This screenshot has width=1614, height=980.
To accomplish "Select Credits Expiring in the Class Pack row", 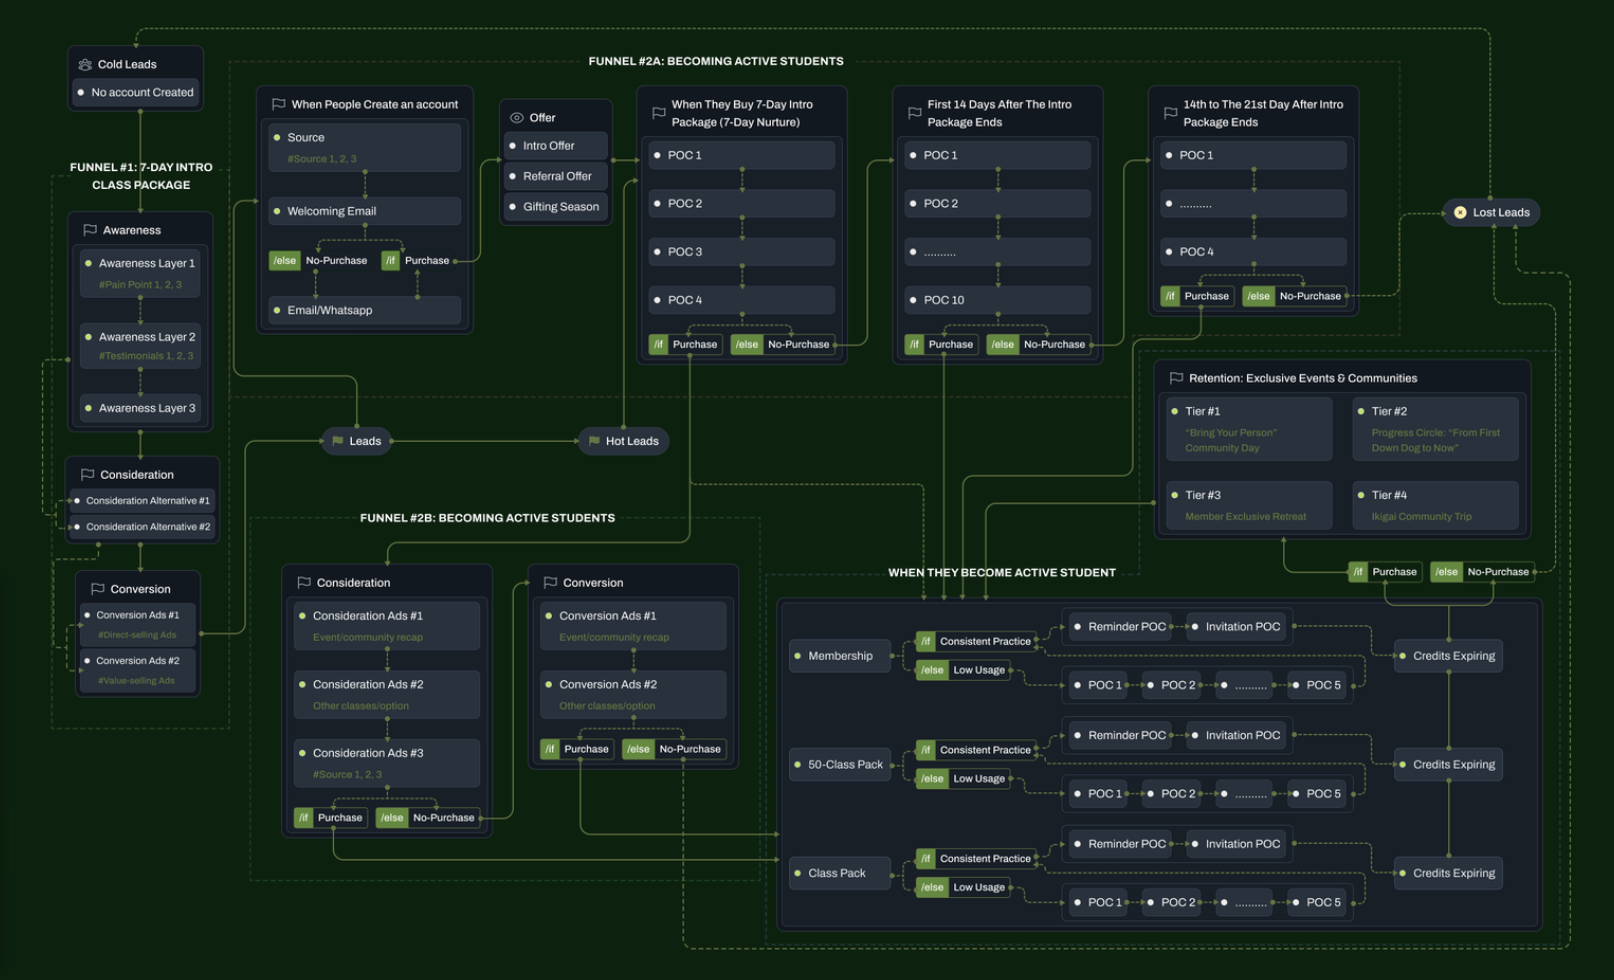I will [x=1448, y=874].
